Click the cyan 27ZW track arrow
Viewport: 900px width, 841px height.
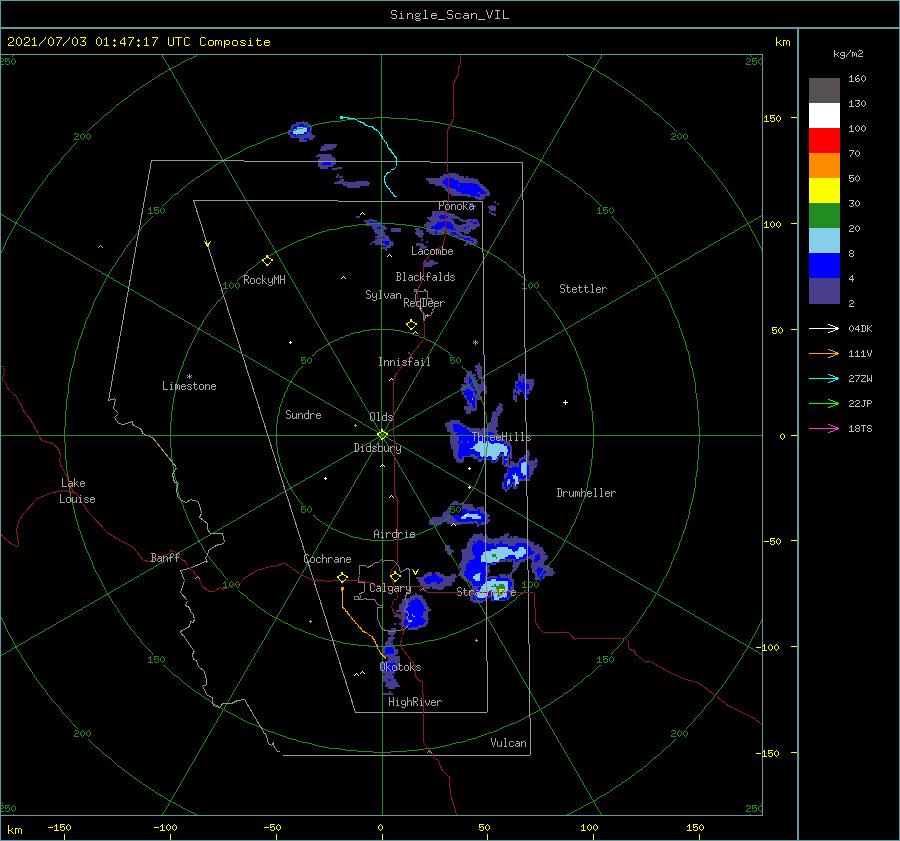click(824, 378)
